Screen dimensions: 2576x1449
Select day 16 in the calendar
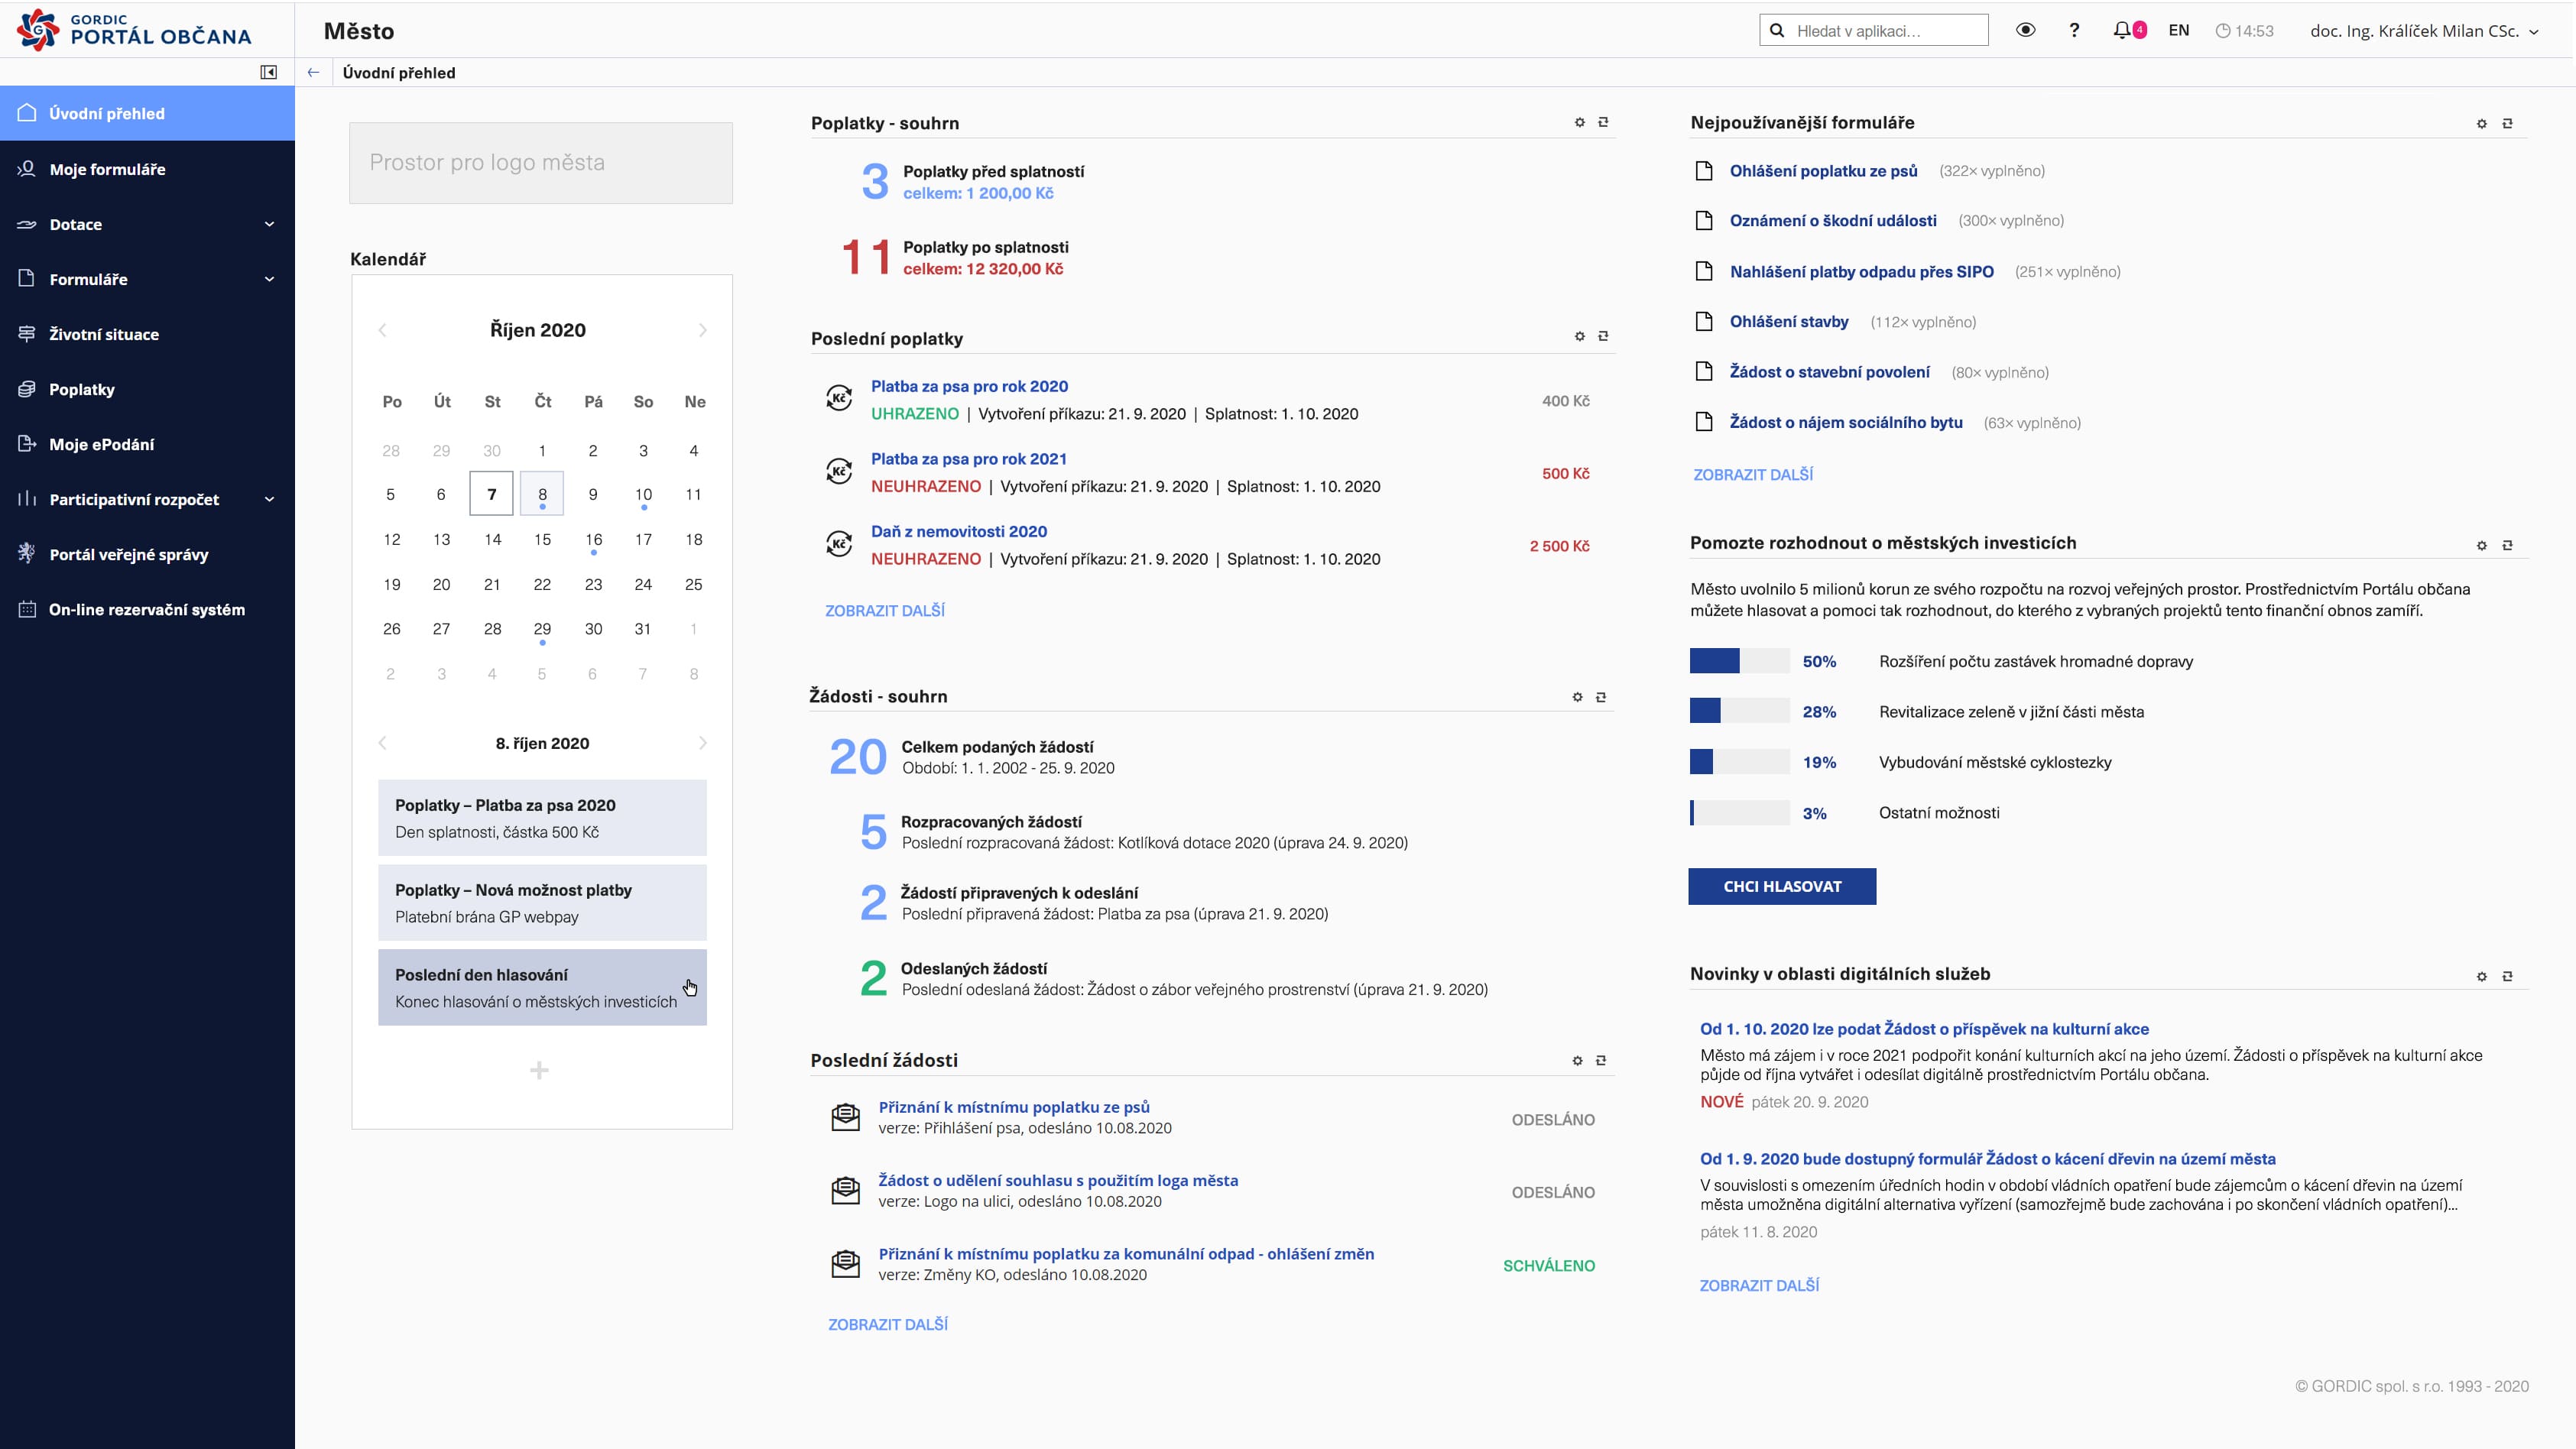pos(593,540)
